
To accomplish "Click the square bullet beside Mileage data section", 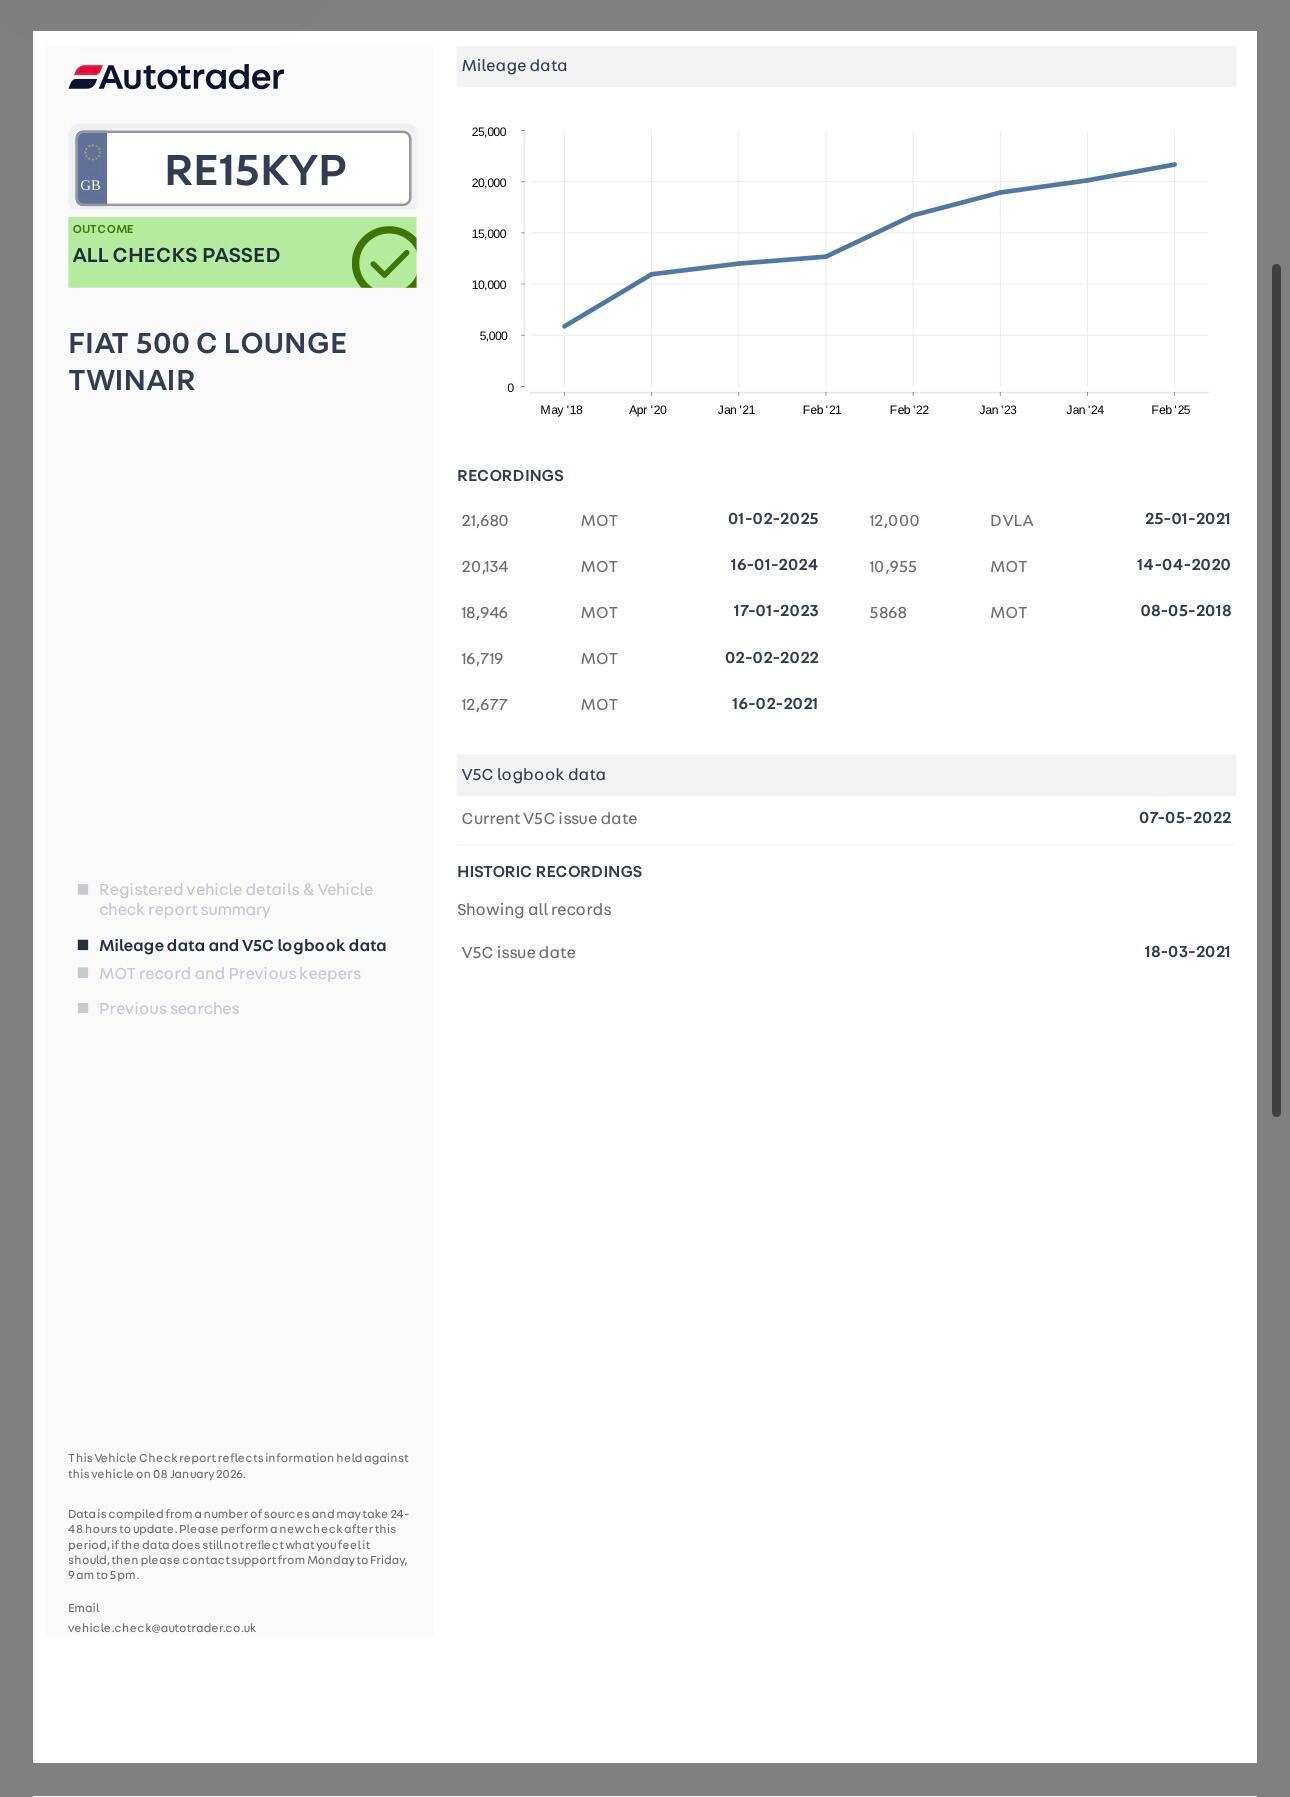I will coord(83,945).
